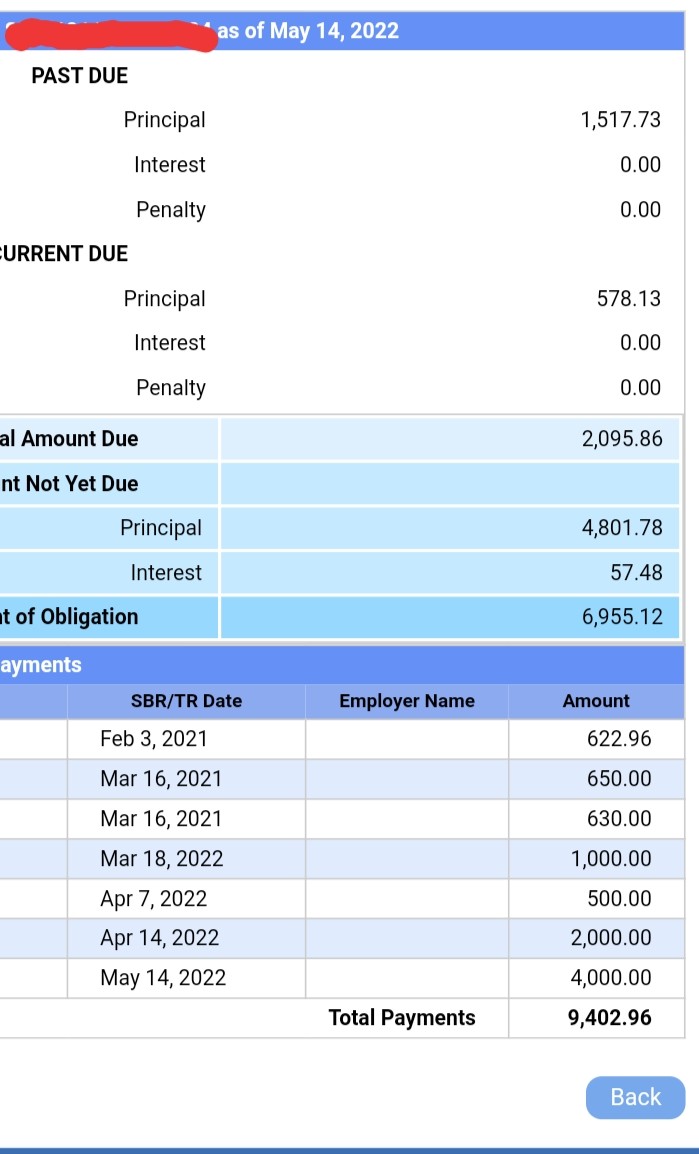Click the 4,000.00 payment amount

pos(611,977)
